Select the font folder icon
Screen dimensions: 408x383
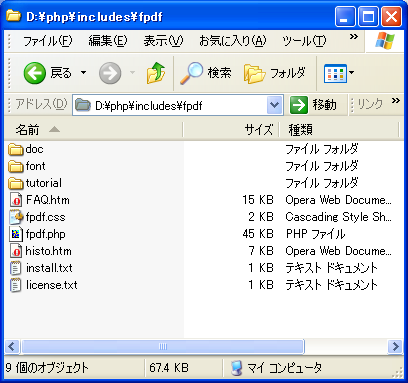(16, 166)
